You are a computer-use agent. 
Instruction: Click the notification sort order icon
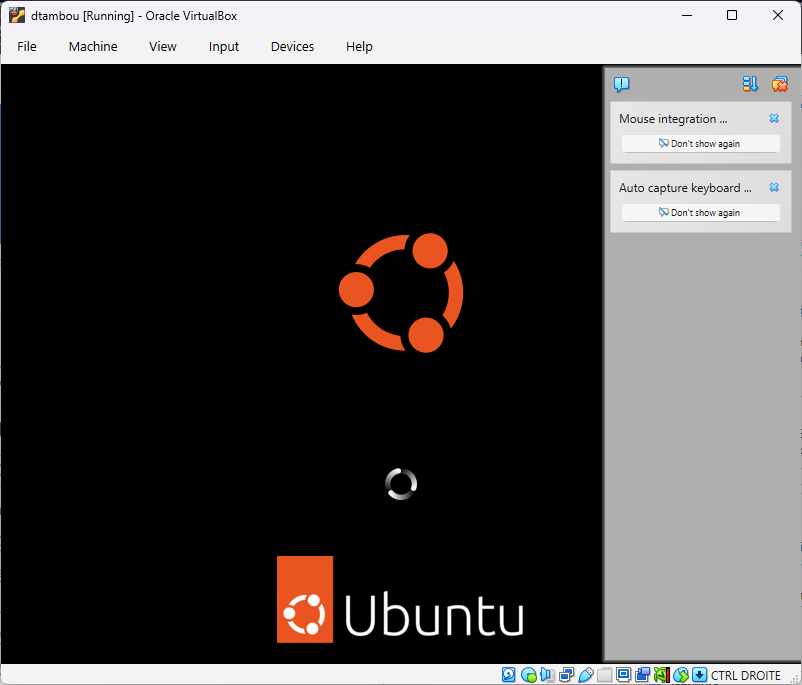[x=750, y=84]
